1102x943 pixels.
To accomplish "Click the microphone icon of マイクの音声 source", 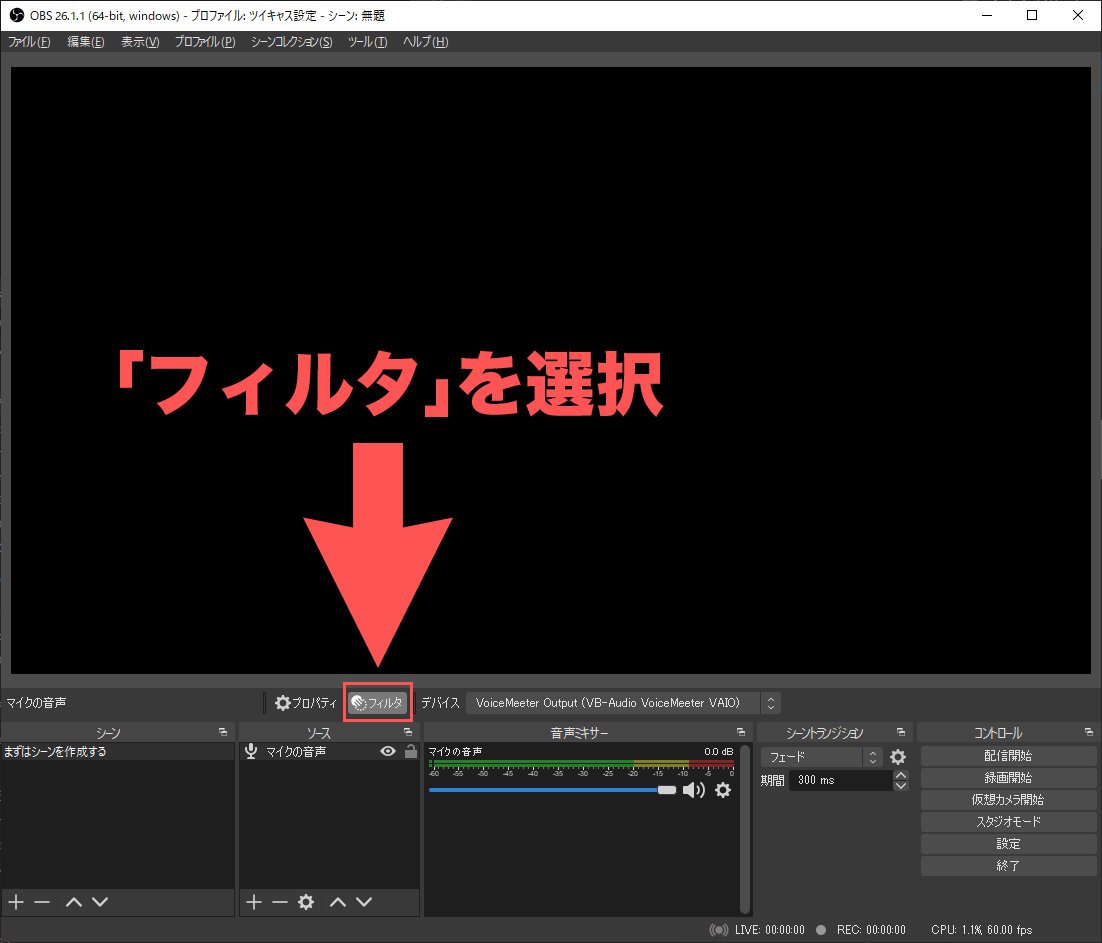I will click(251, 751).
